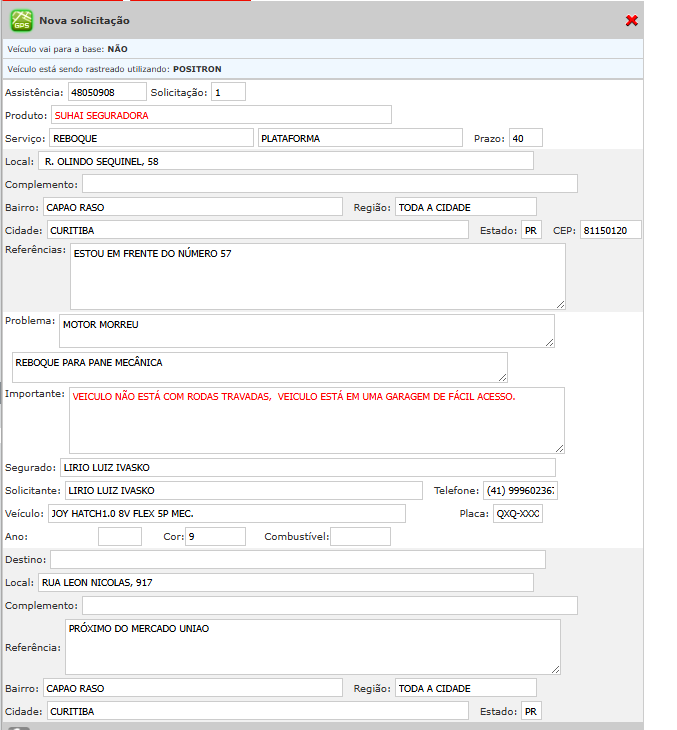Screen dimensions: 677x730
Task: Click the Assistência field showing 48050908
Action: coord(107,93)
